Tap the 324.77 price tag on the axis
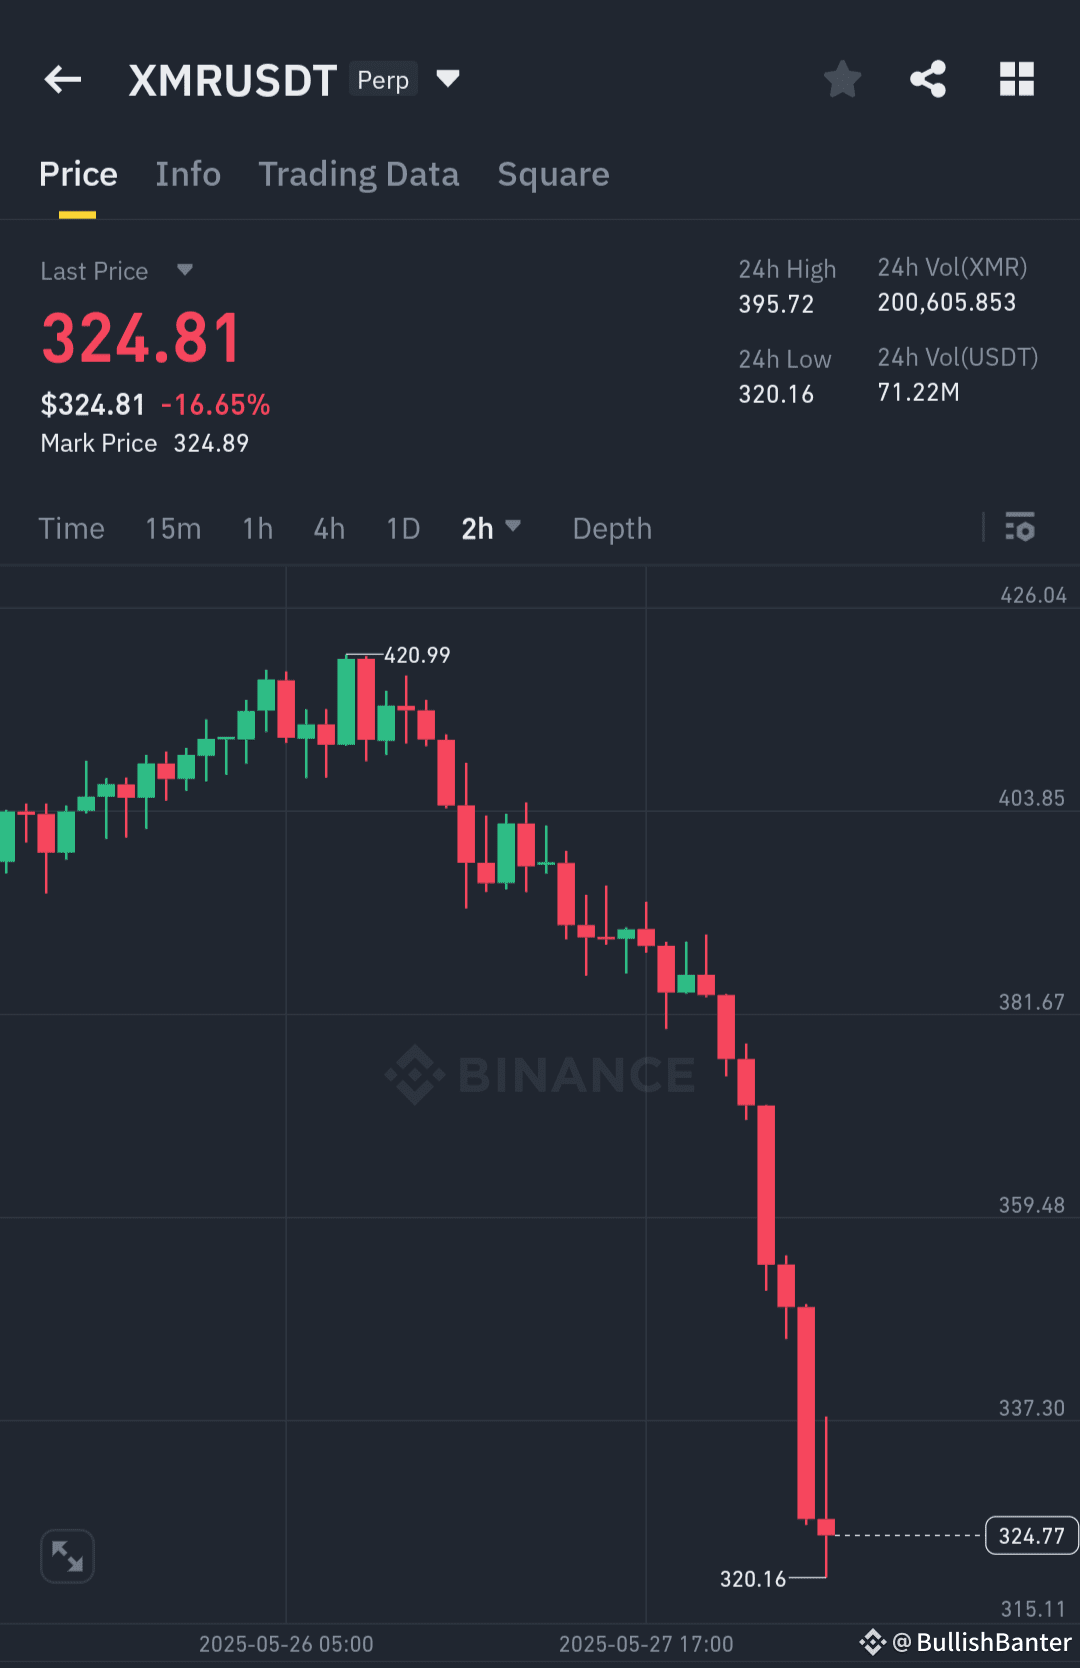Image resolution: width=1080 pixels, height=1668 pixels. pos(1031,1536)
